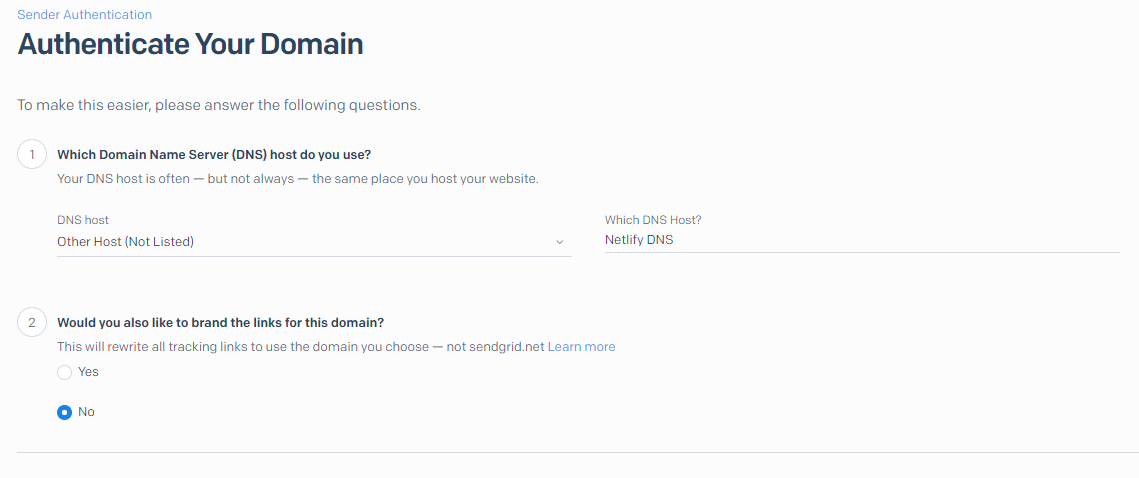
Task: Expand the DNS host dropdown chevron
Action: click(559, 242)
